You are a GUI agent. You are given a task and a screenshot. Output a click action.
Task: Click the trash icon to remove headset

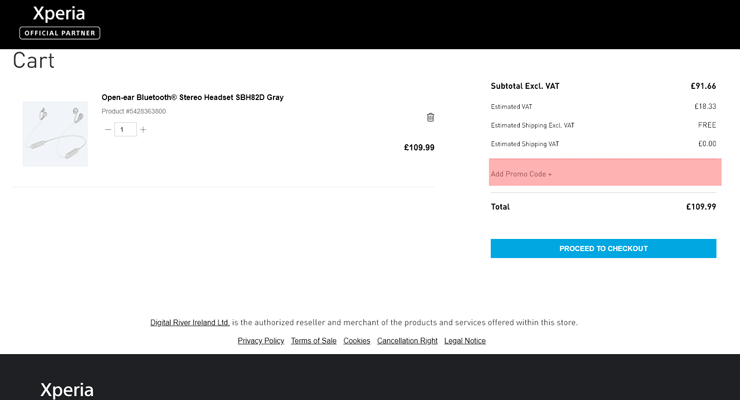coord(430,117)
